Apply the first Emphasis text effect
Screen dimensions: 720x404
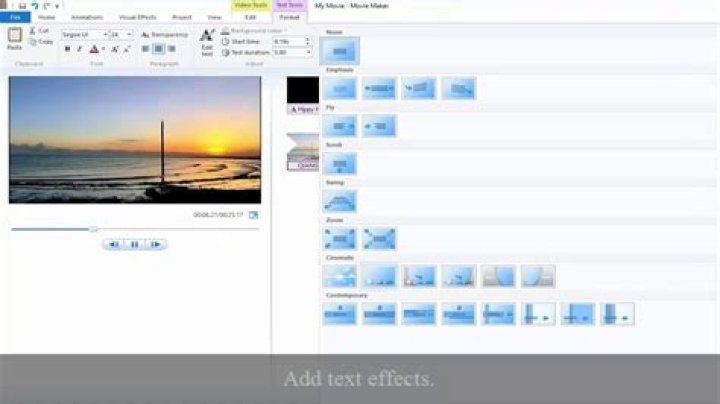(340, 89)
